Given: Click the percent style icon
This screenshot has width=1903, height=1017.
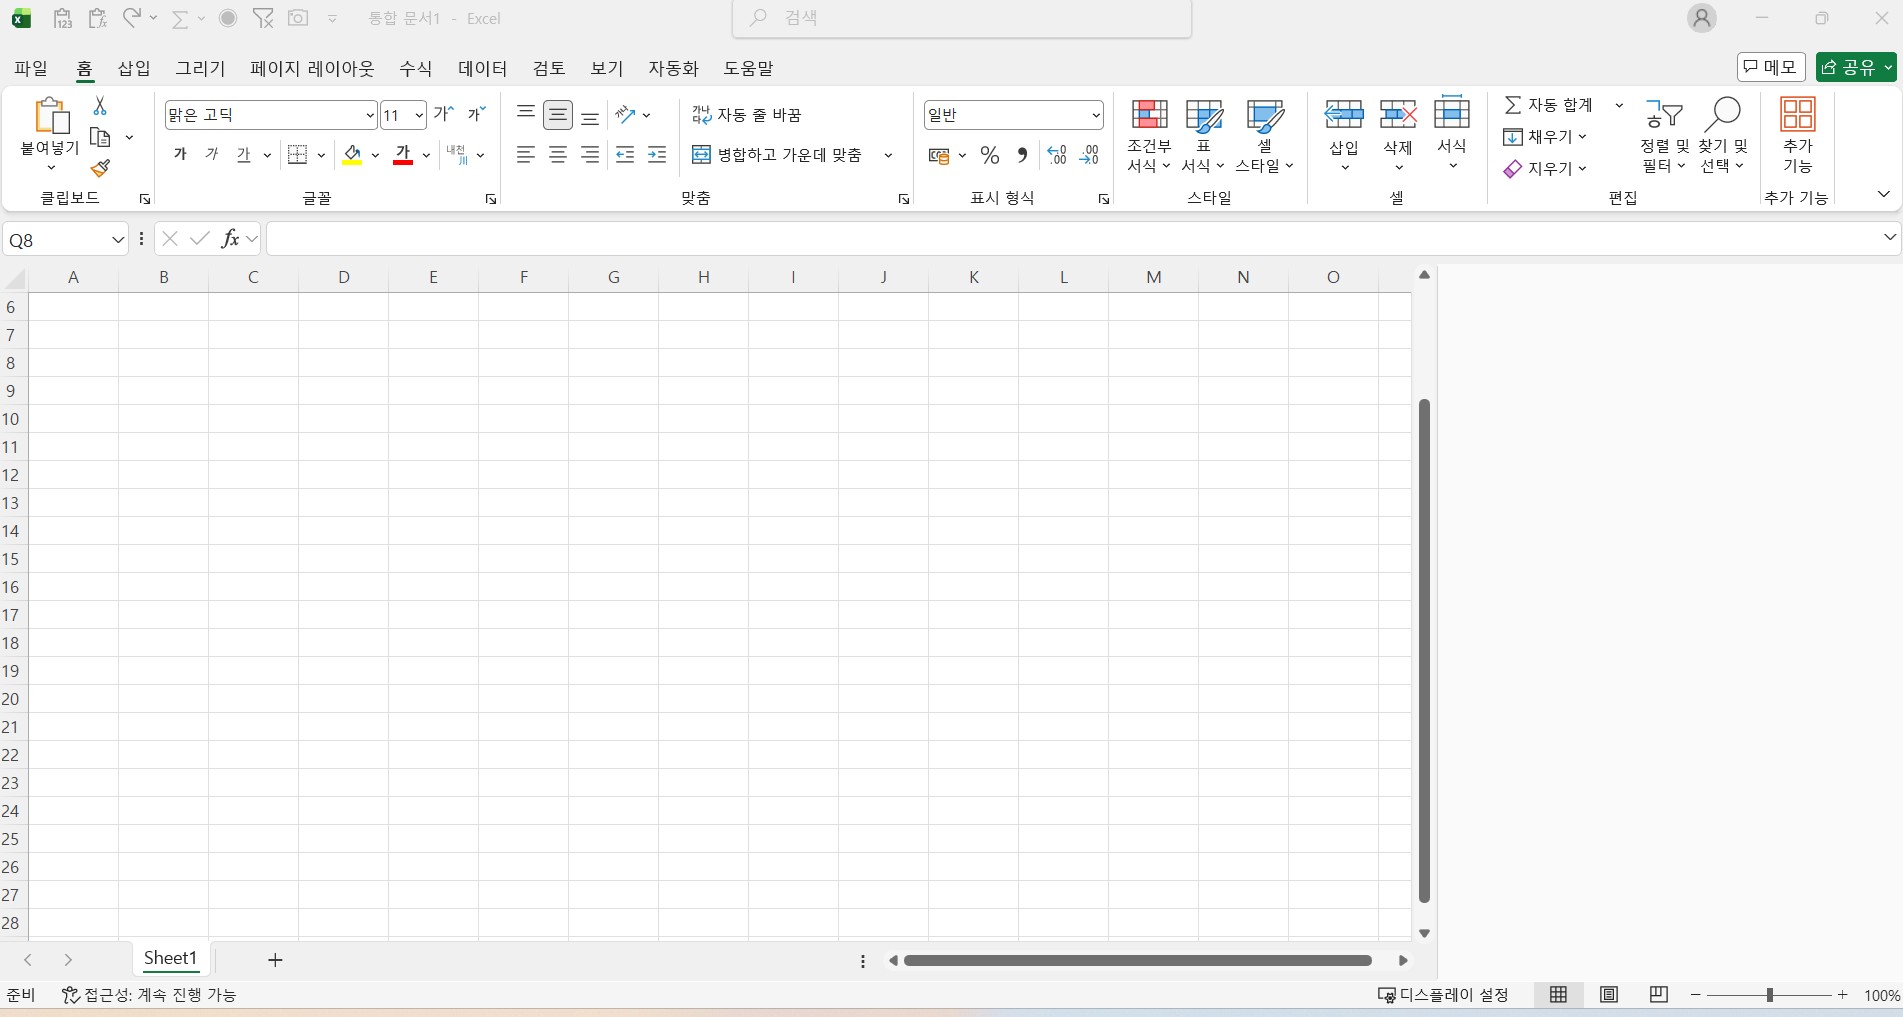Looking at the screenshot, I should (x=990, y=155).
